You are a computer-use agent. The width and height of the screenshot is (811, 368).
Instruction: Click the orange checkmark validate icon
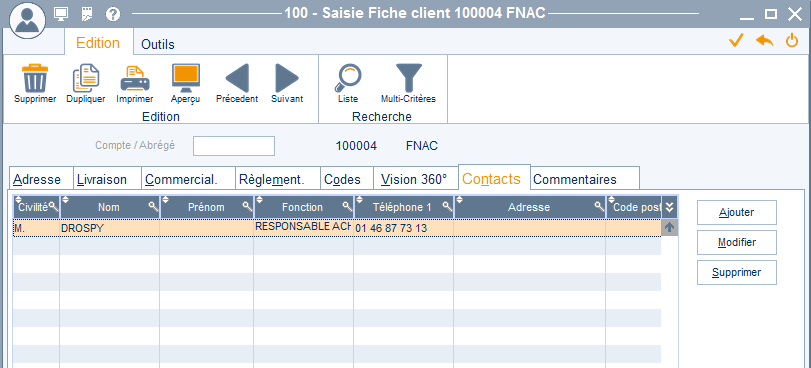(x=736, y=40)
